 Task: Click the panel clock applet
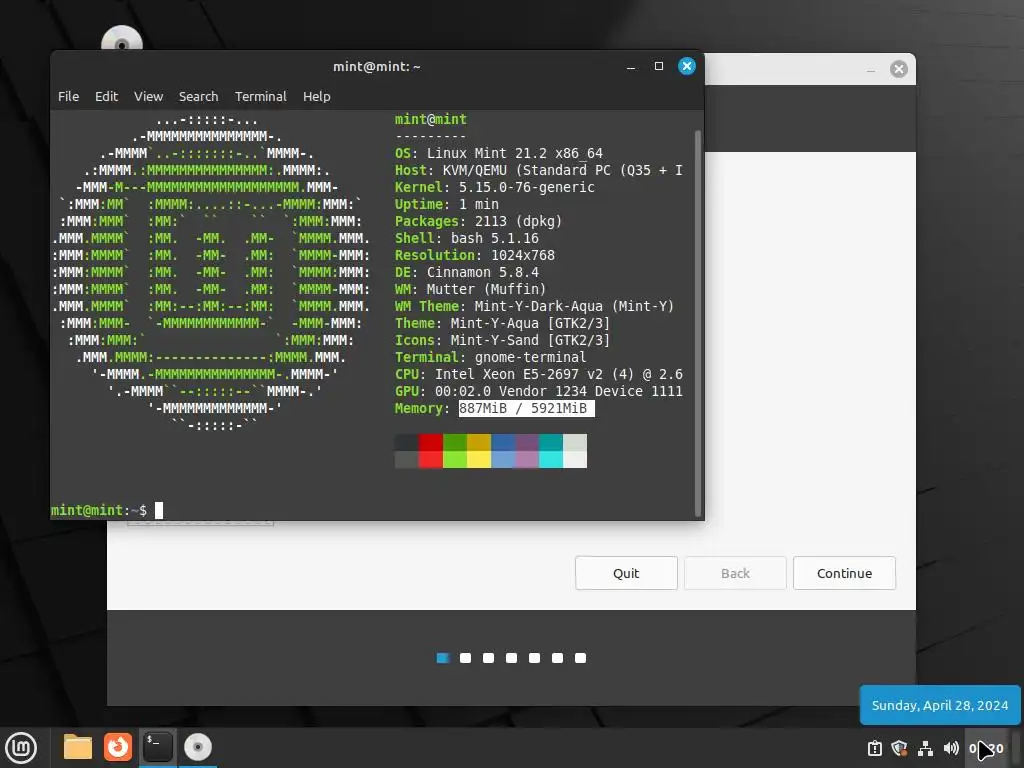tap(986, 748)
